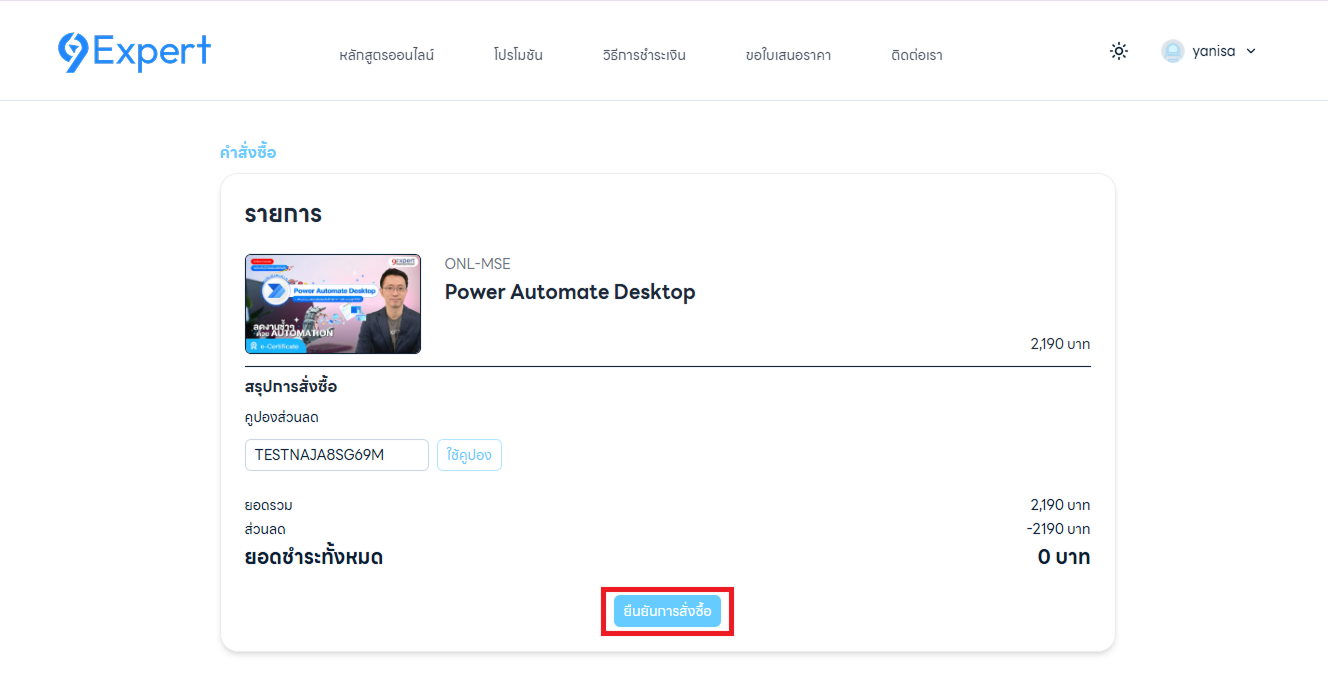
Task: Apply the coupon with ใช้คูปอง button
Action: (469, 455)
